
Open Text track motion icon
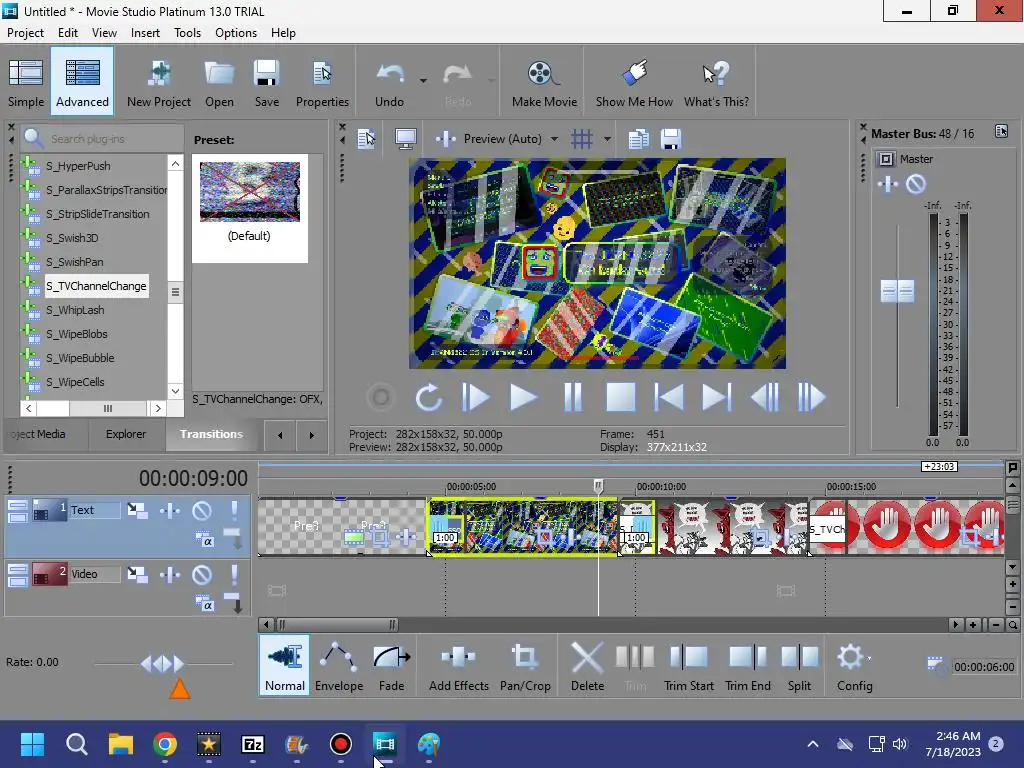[x=137, y=511]
